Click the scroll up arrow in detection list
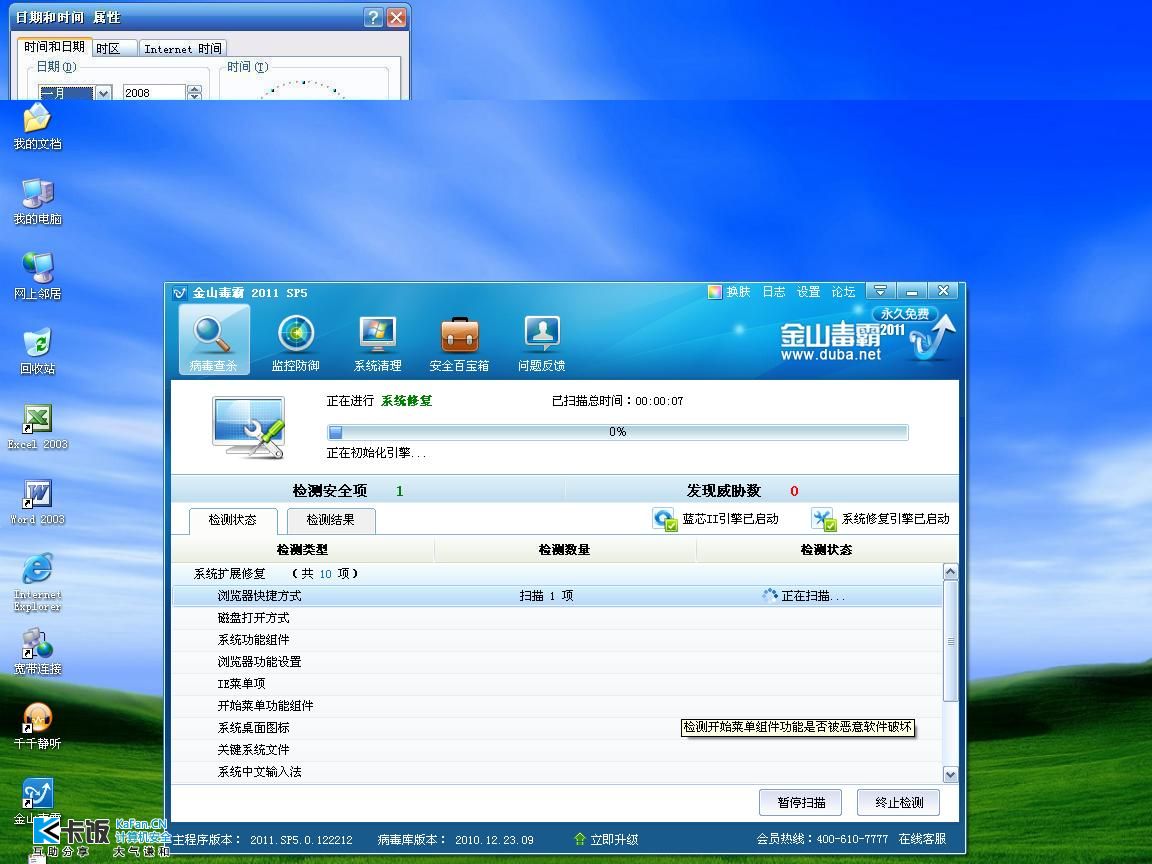 coord(950,572)
